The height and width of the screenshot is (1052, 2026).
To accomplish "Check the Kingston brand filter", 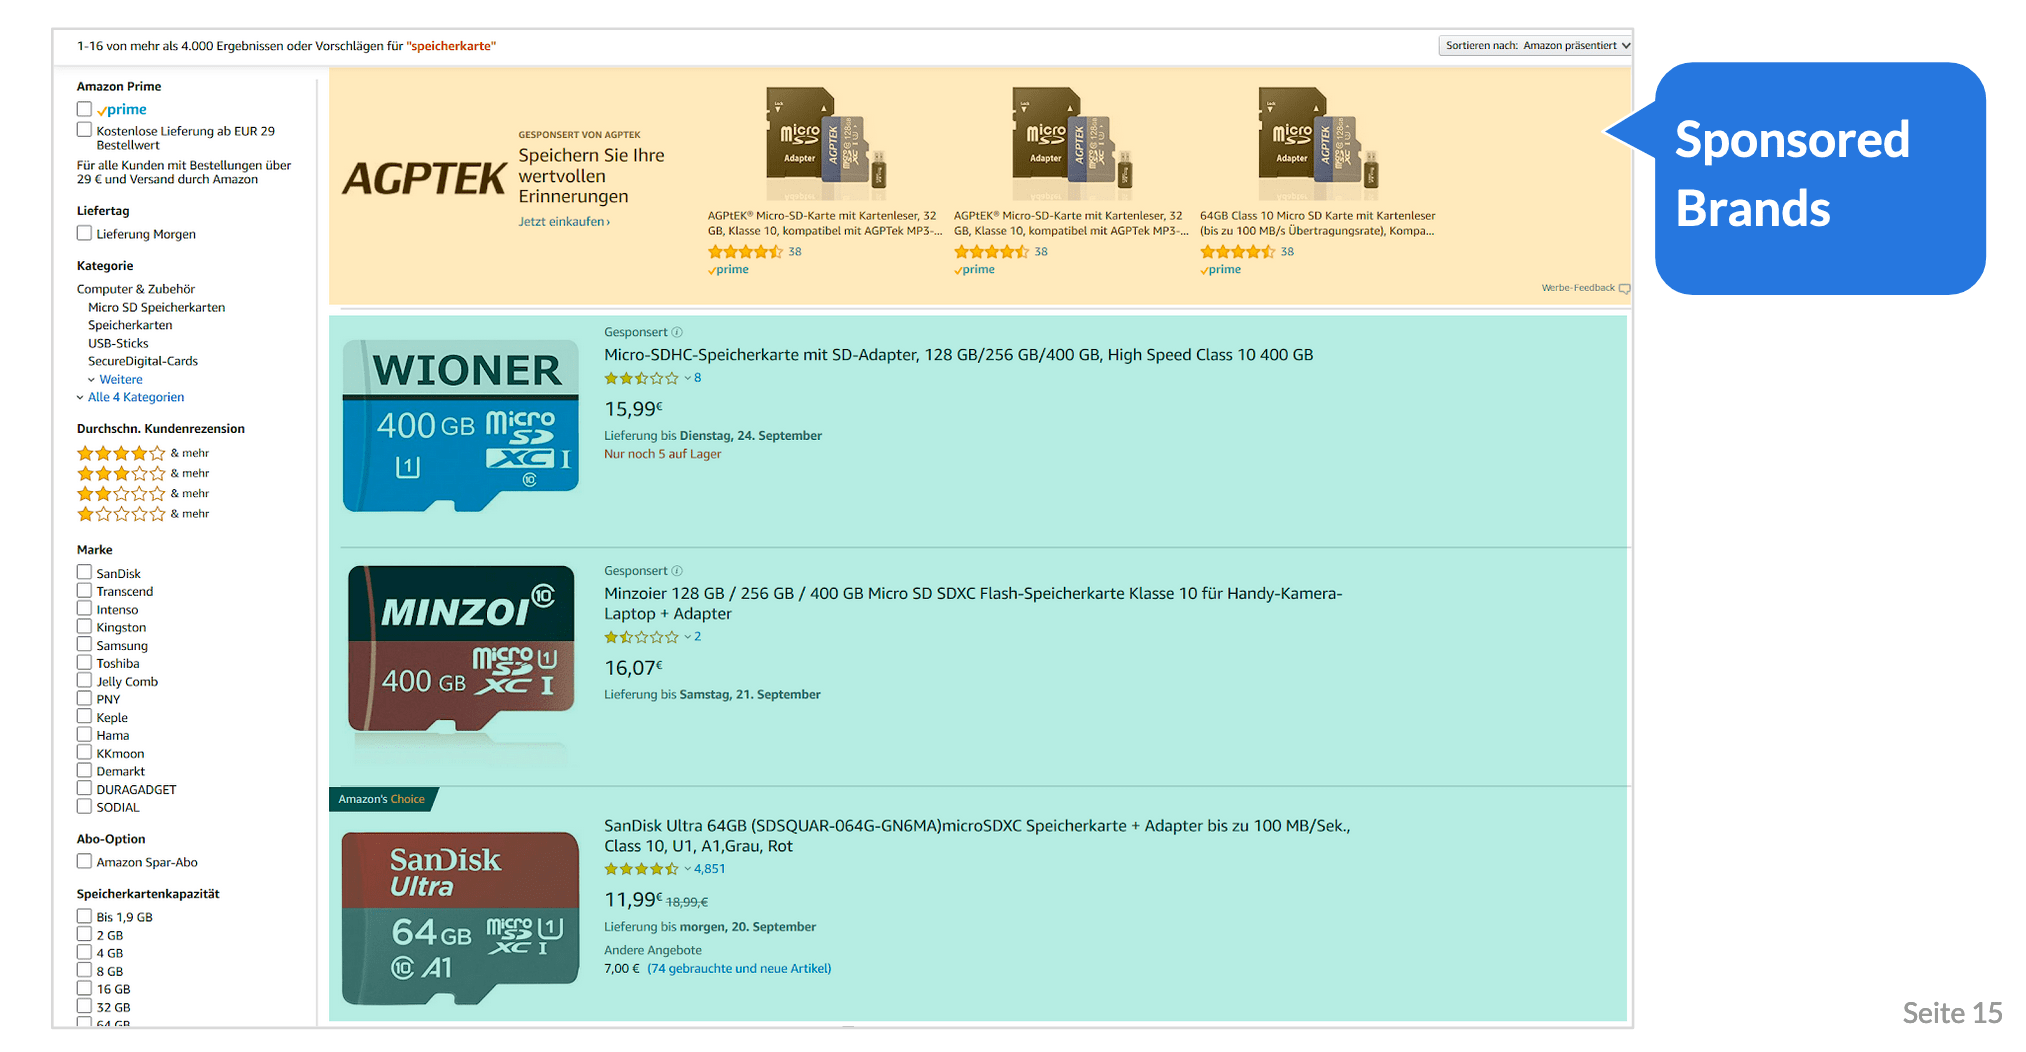I will tap(84, 626).
